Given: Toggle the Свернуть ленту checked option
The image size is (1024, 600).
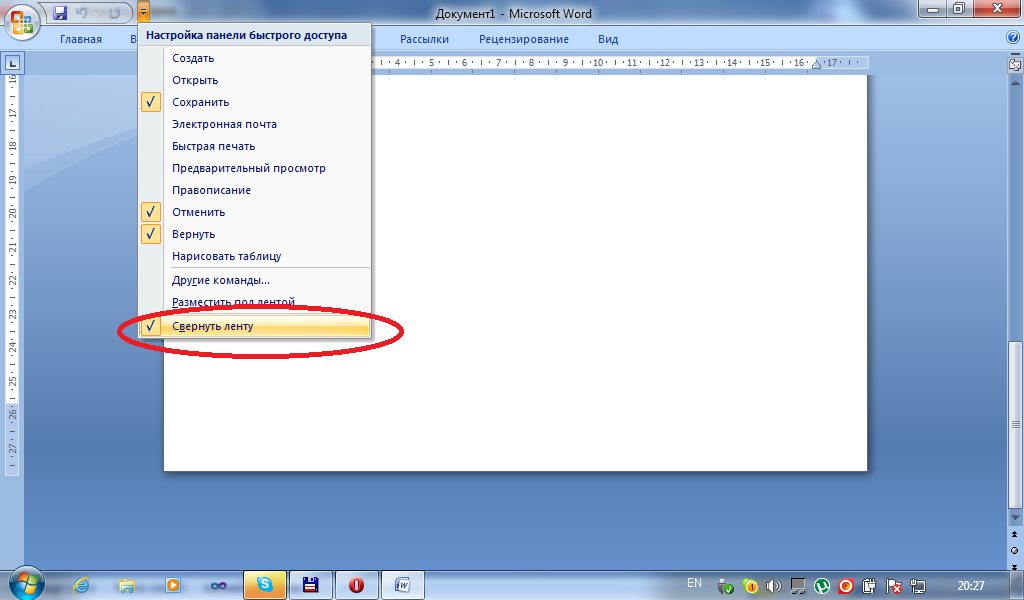Looking at the screenshot, I should pos(212,326).
